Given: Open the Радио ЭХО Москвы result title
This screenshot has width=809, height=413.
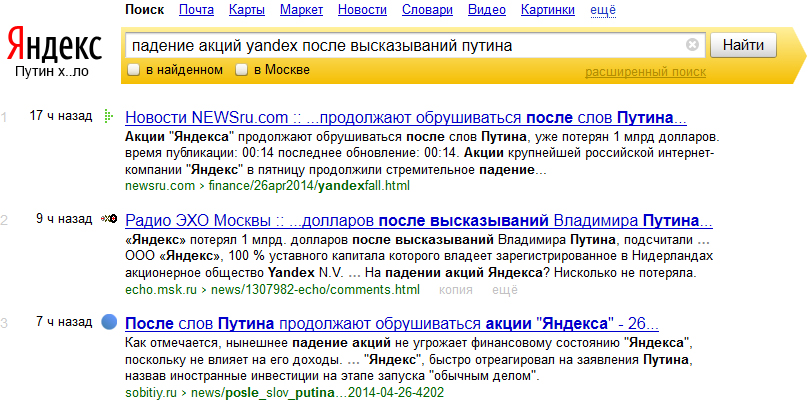Looking at the screenshot, I should point(419,221).
